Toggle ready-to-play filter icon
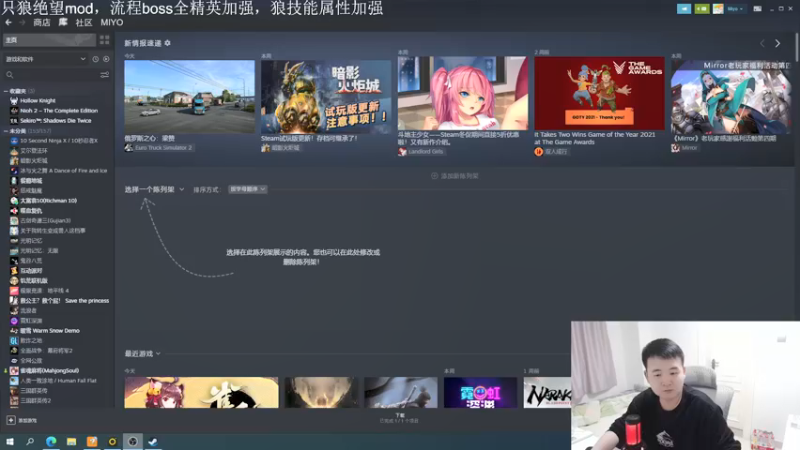This screenshot has width=800, height=450. coord(106,59)
